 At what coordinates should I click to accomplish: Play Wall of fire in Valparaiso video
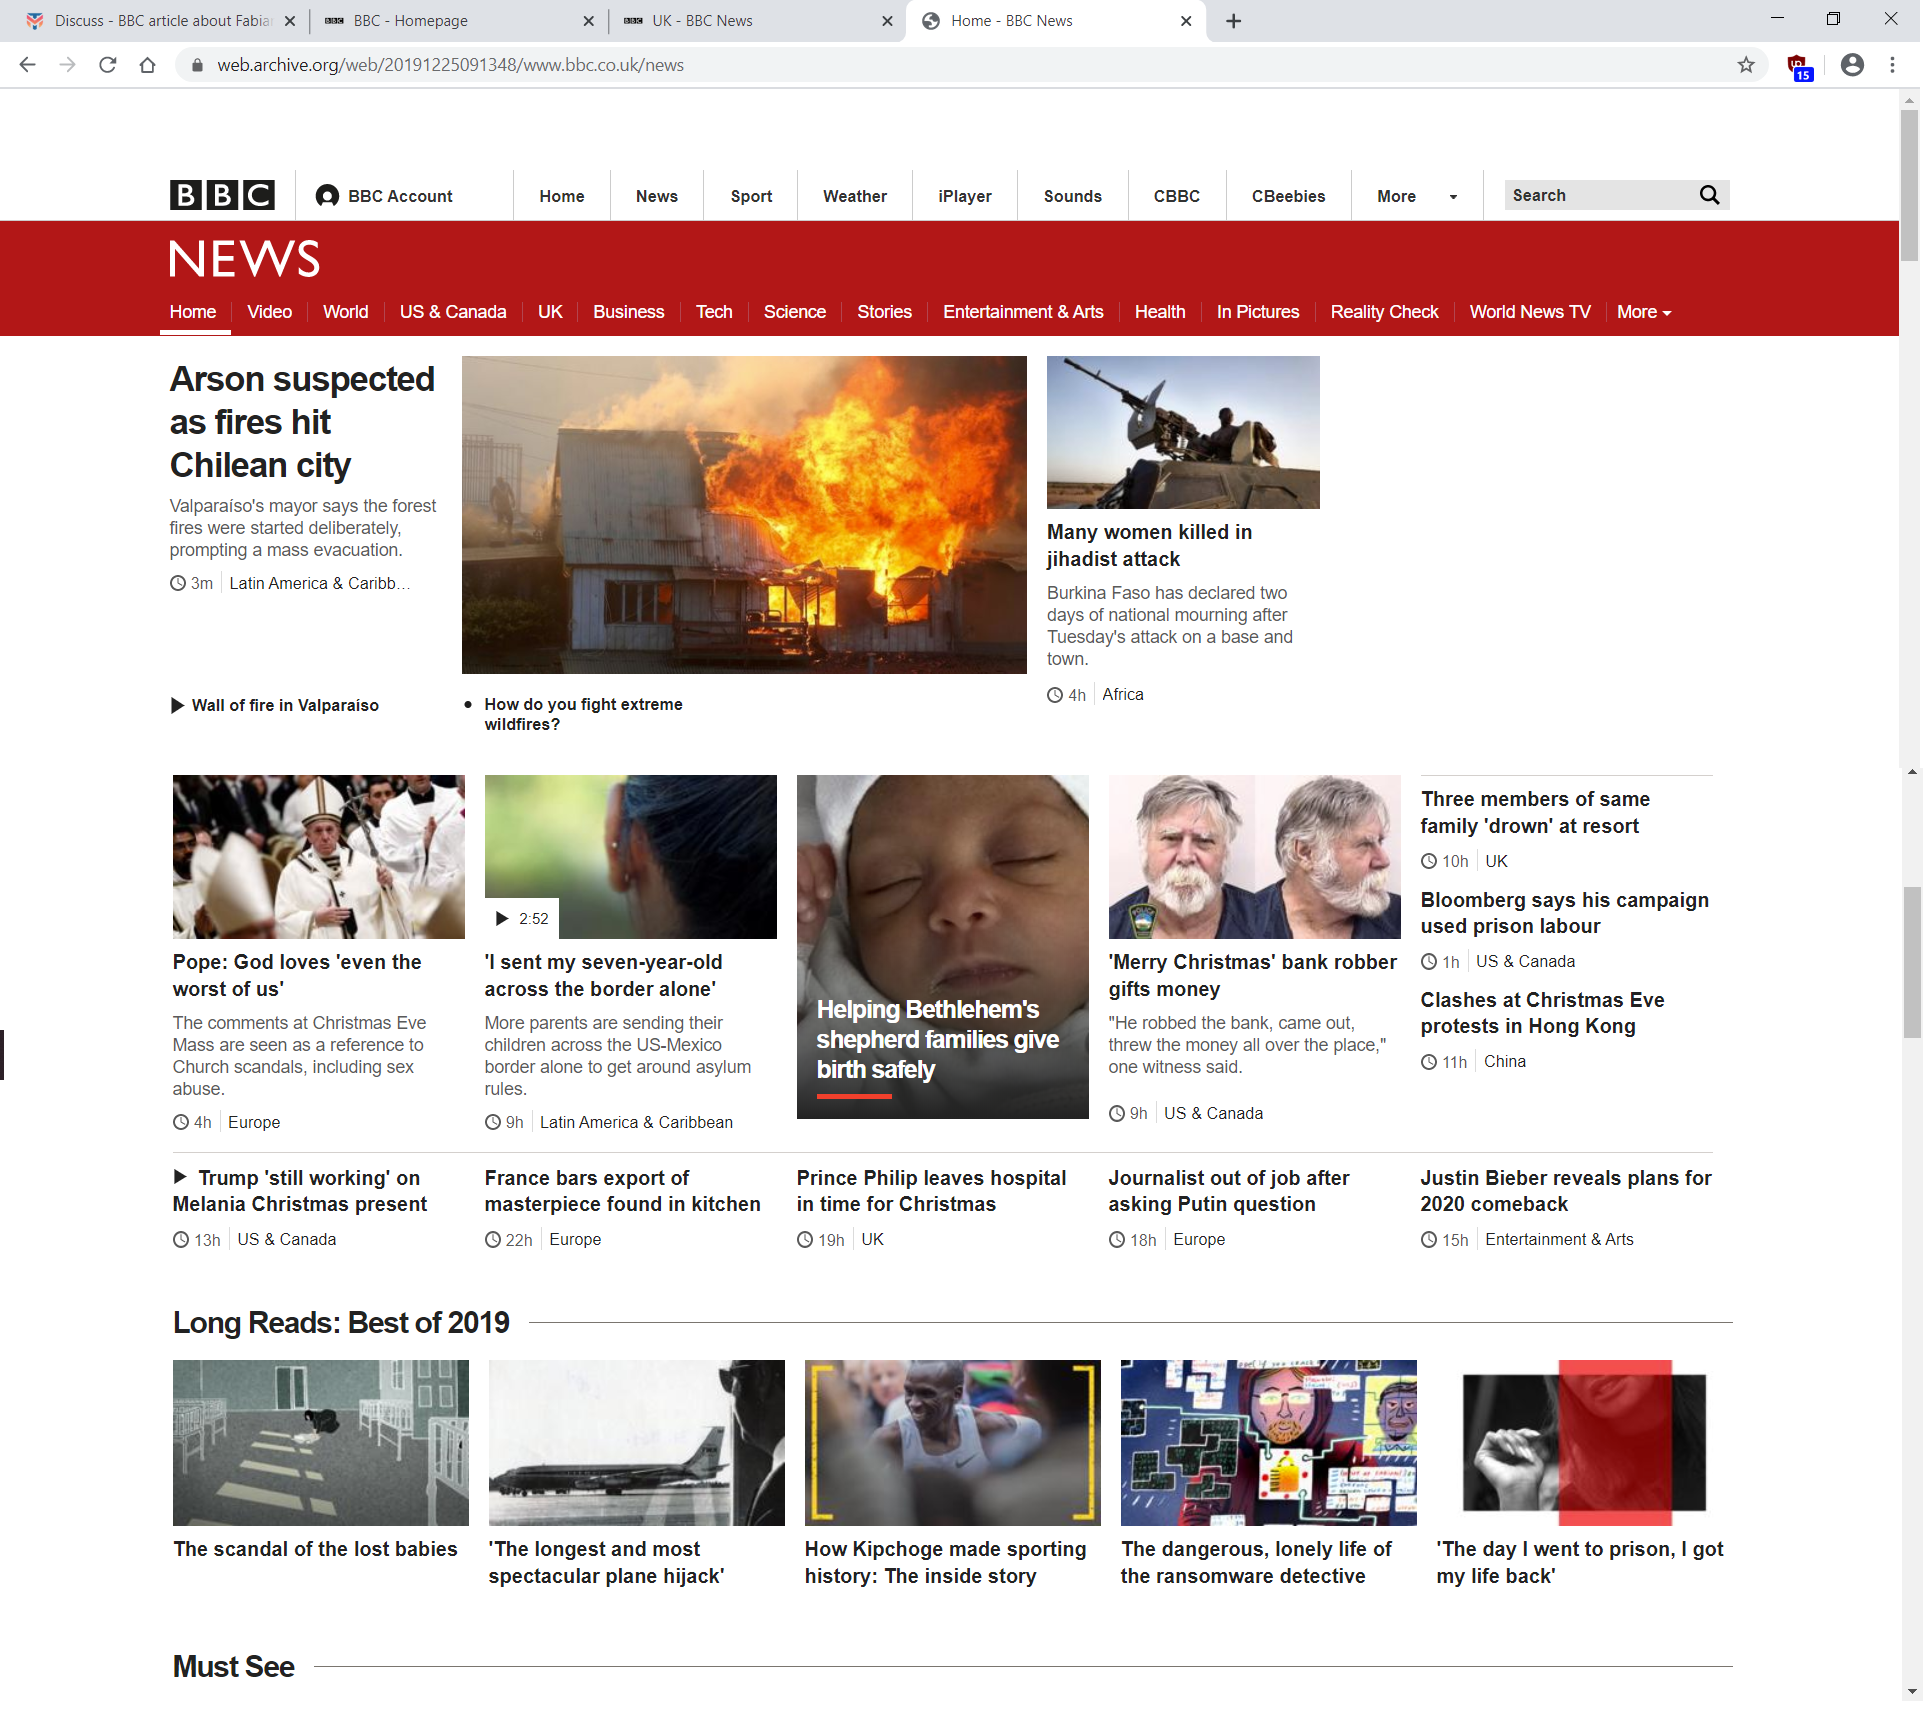274,705
